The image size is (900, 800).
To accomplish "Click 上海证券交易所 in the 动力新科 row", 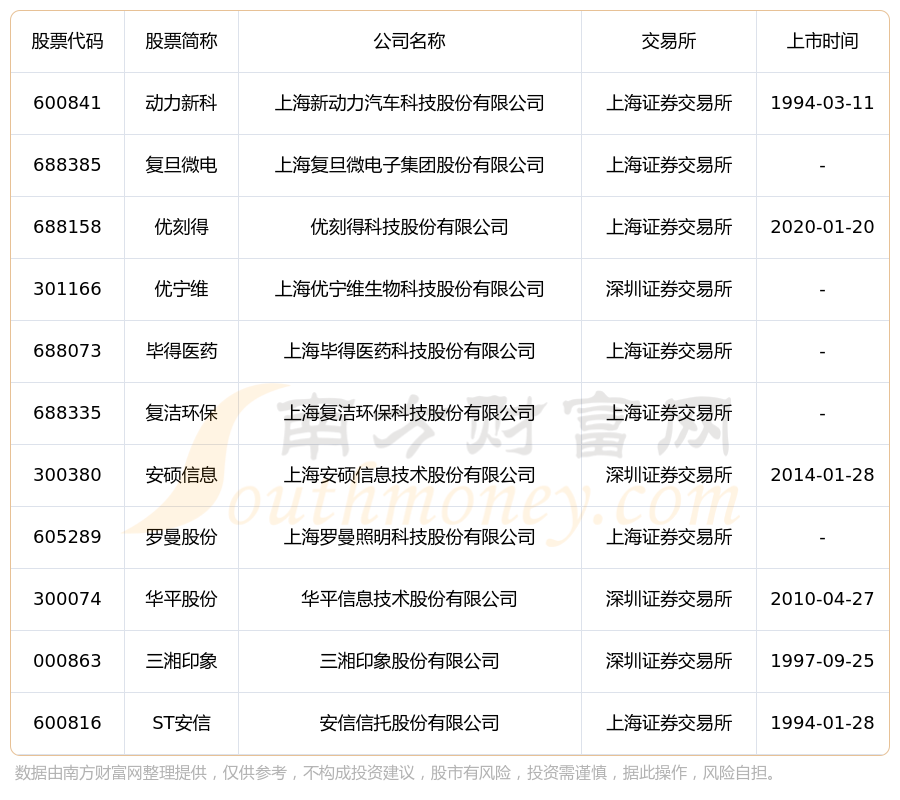I will coord(669,103).
